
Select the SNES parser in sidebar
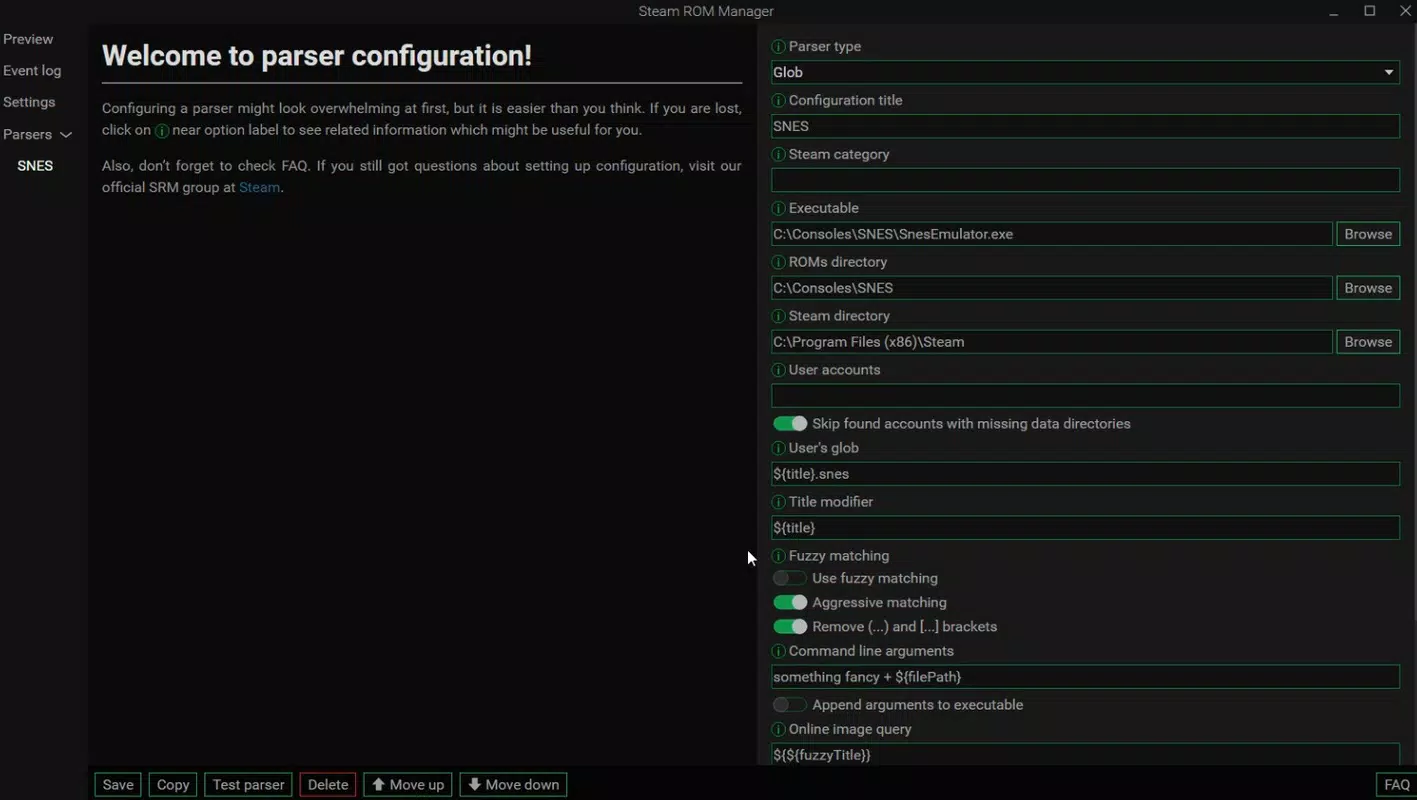click(35, 166)
